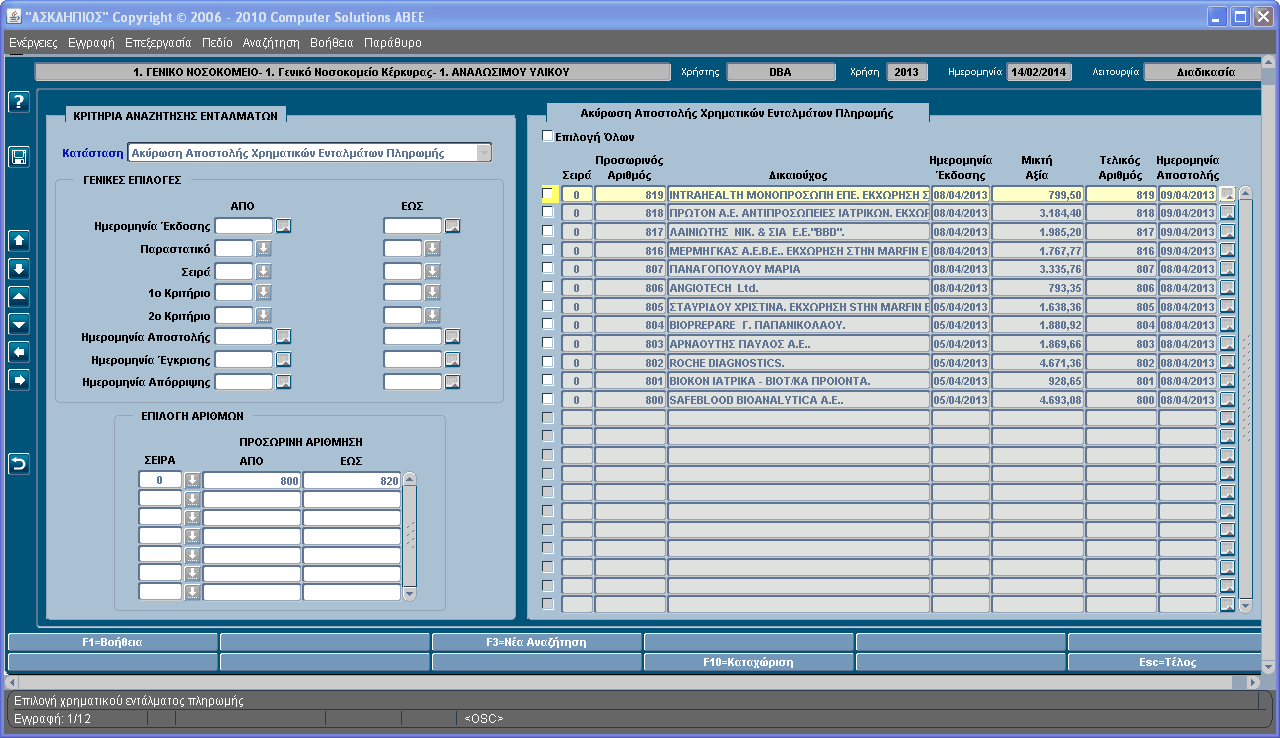Click detail icon on INTRAHEALTH row 819
This screenshot has width=1280, height=738.
(x=1227, y=194)
